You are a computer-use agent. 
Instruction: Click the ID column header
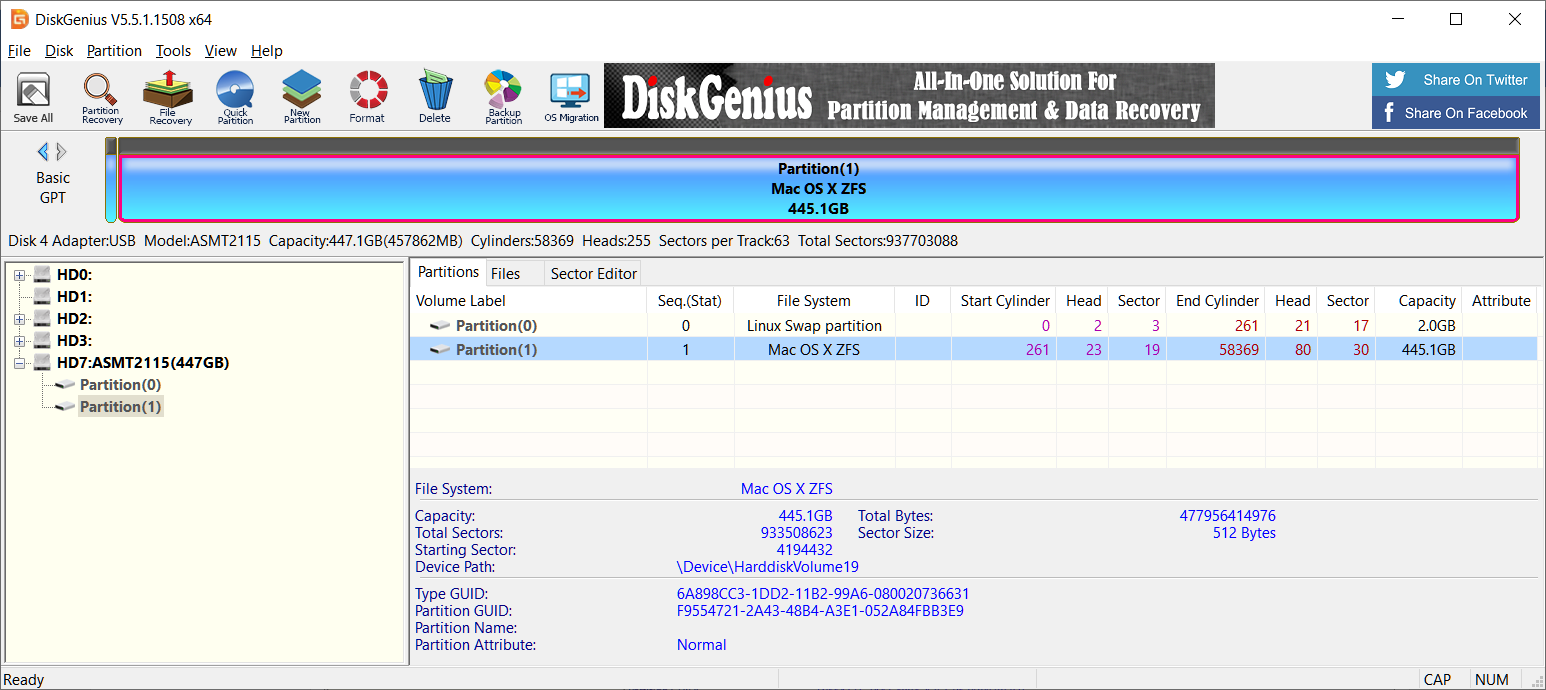coord(923,300)
